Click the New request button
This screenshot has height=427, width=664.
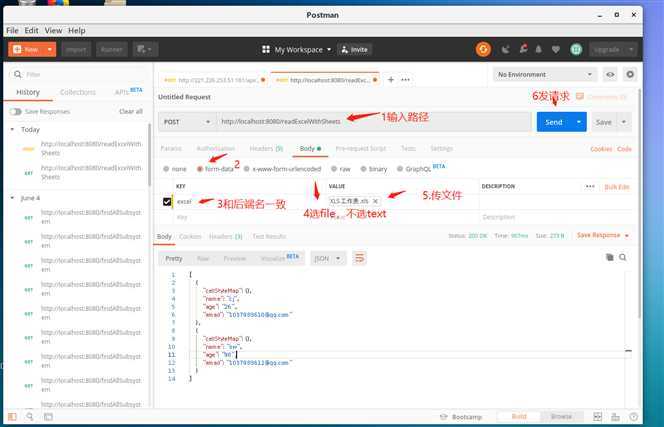(x=26, y=50)
